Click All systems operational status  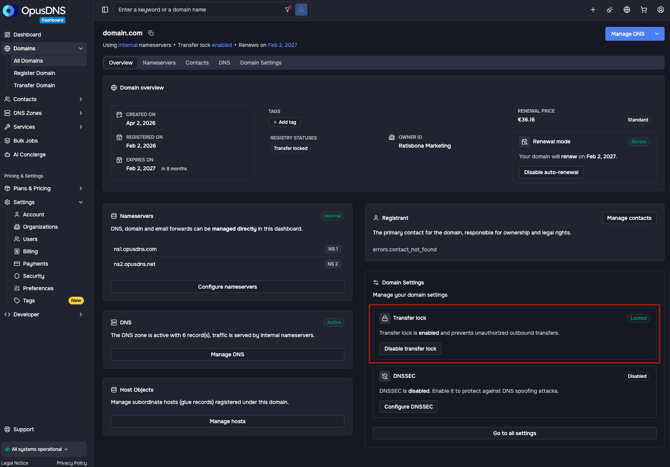(44, 449)
